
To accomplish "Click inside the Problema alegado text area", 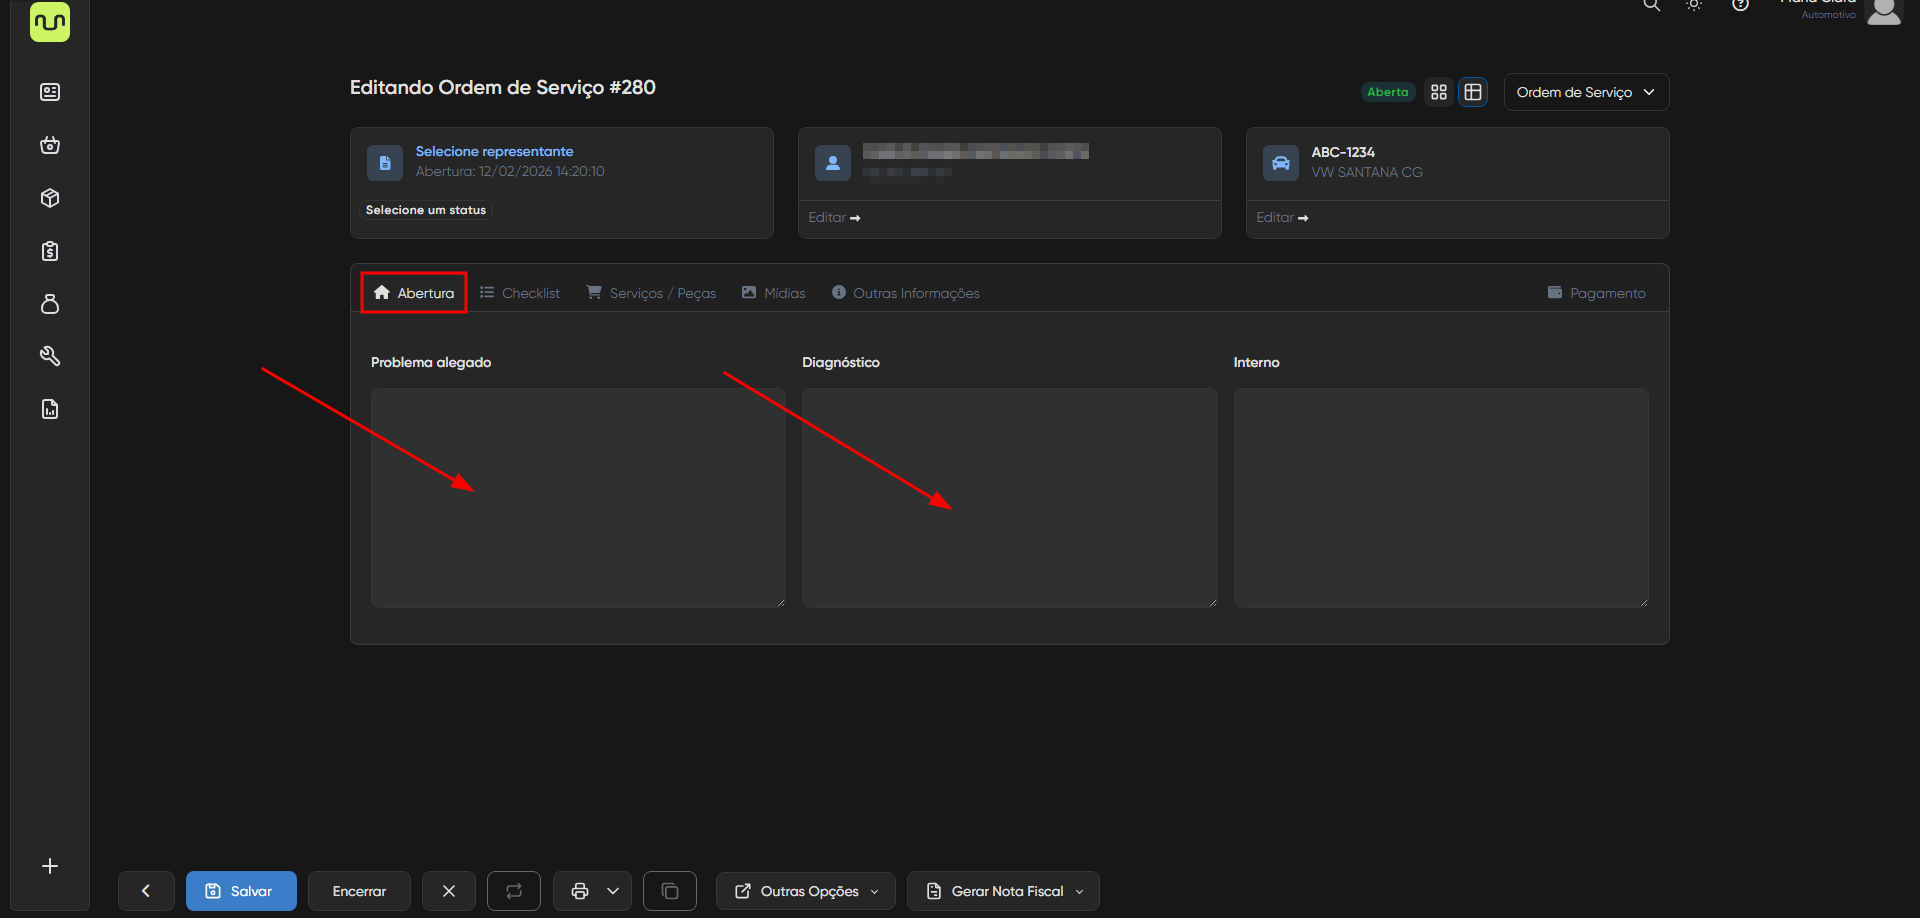I will click(578, 497).
